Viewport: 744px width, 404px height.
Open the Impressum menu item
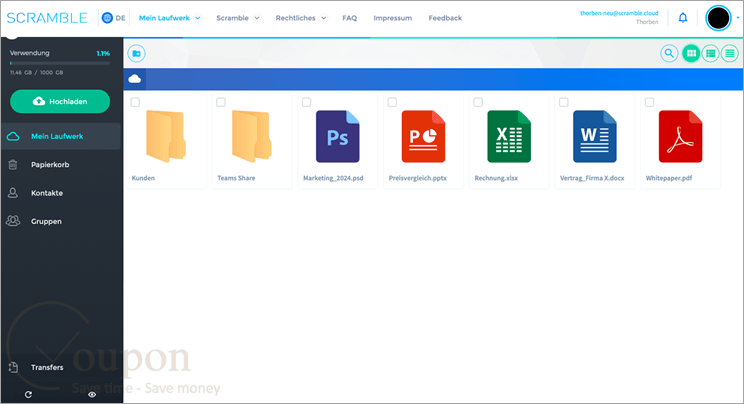pos(392,18)
